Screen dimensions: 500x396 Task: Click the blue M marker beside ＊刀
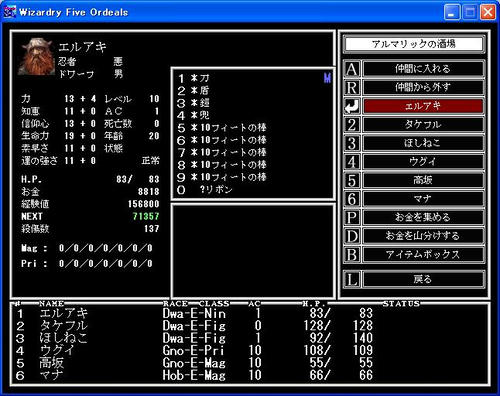(327, 78)
